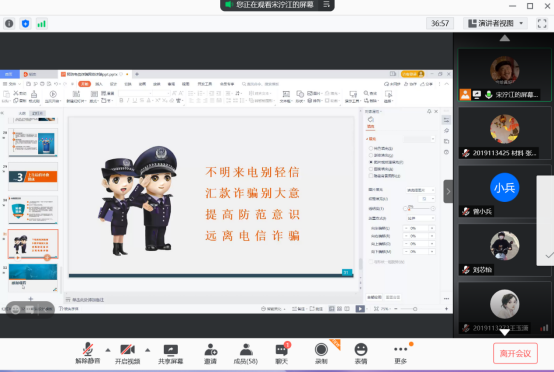Toggle fullscreen mode icon
The width and height of the screenshot is (554, 372).
(x=542, y=24)
